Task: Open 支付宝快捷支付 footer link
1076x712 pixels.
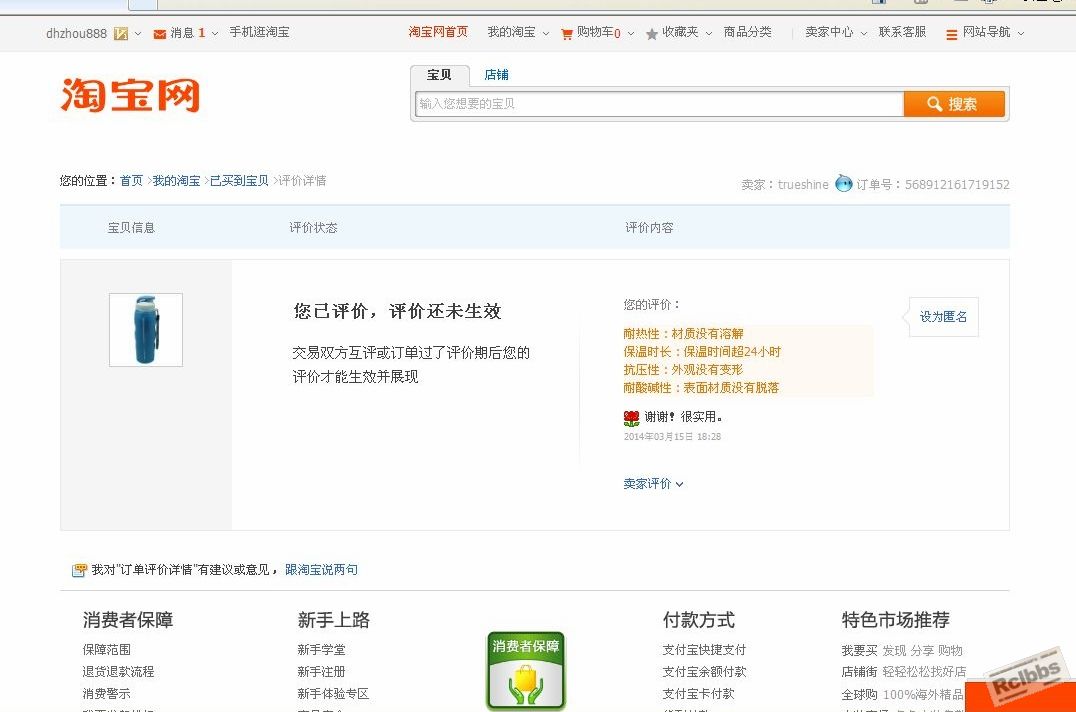Action: [x=704, y=650]
